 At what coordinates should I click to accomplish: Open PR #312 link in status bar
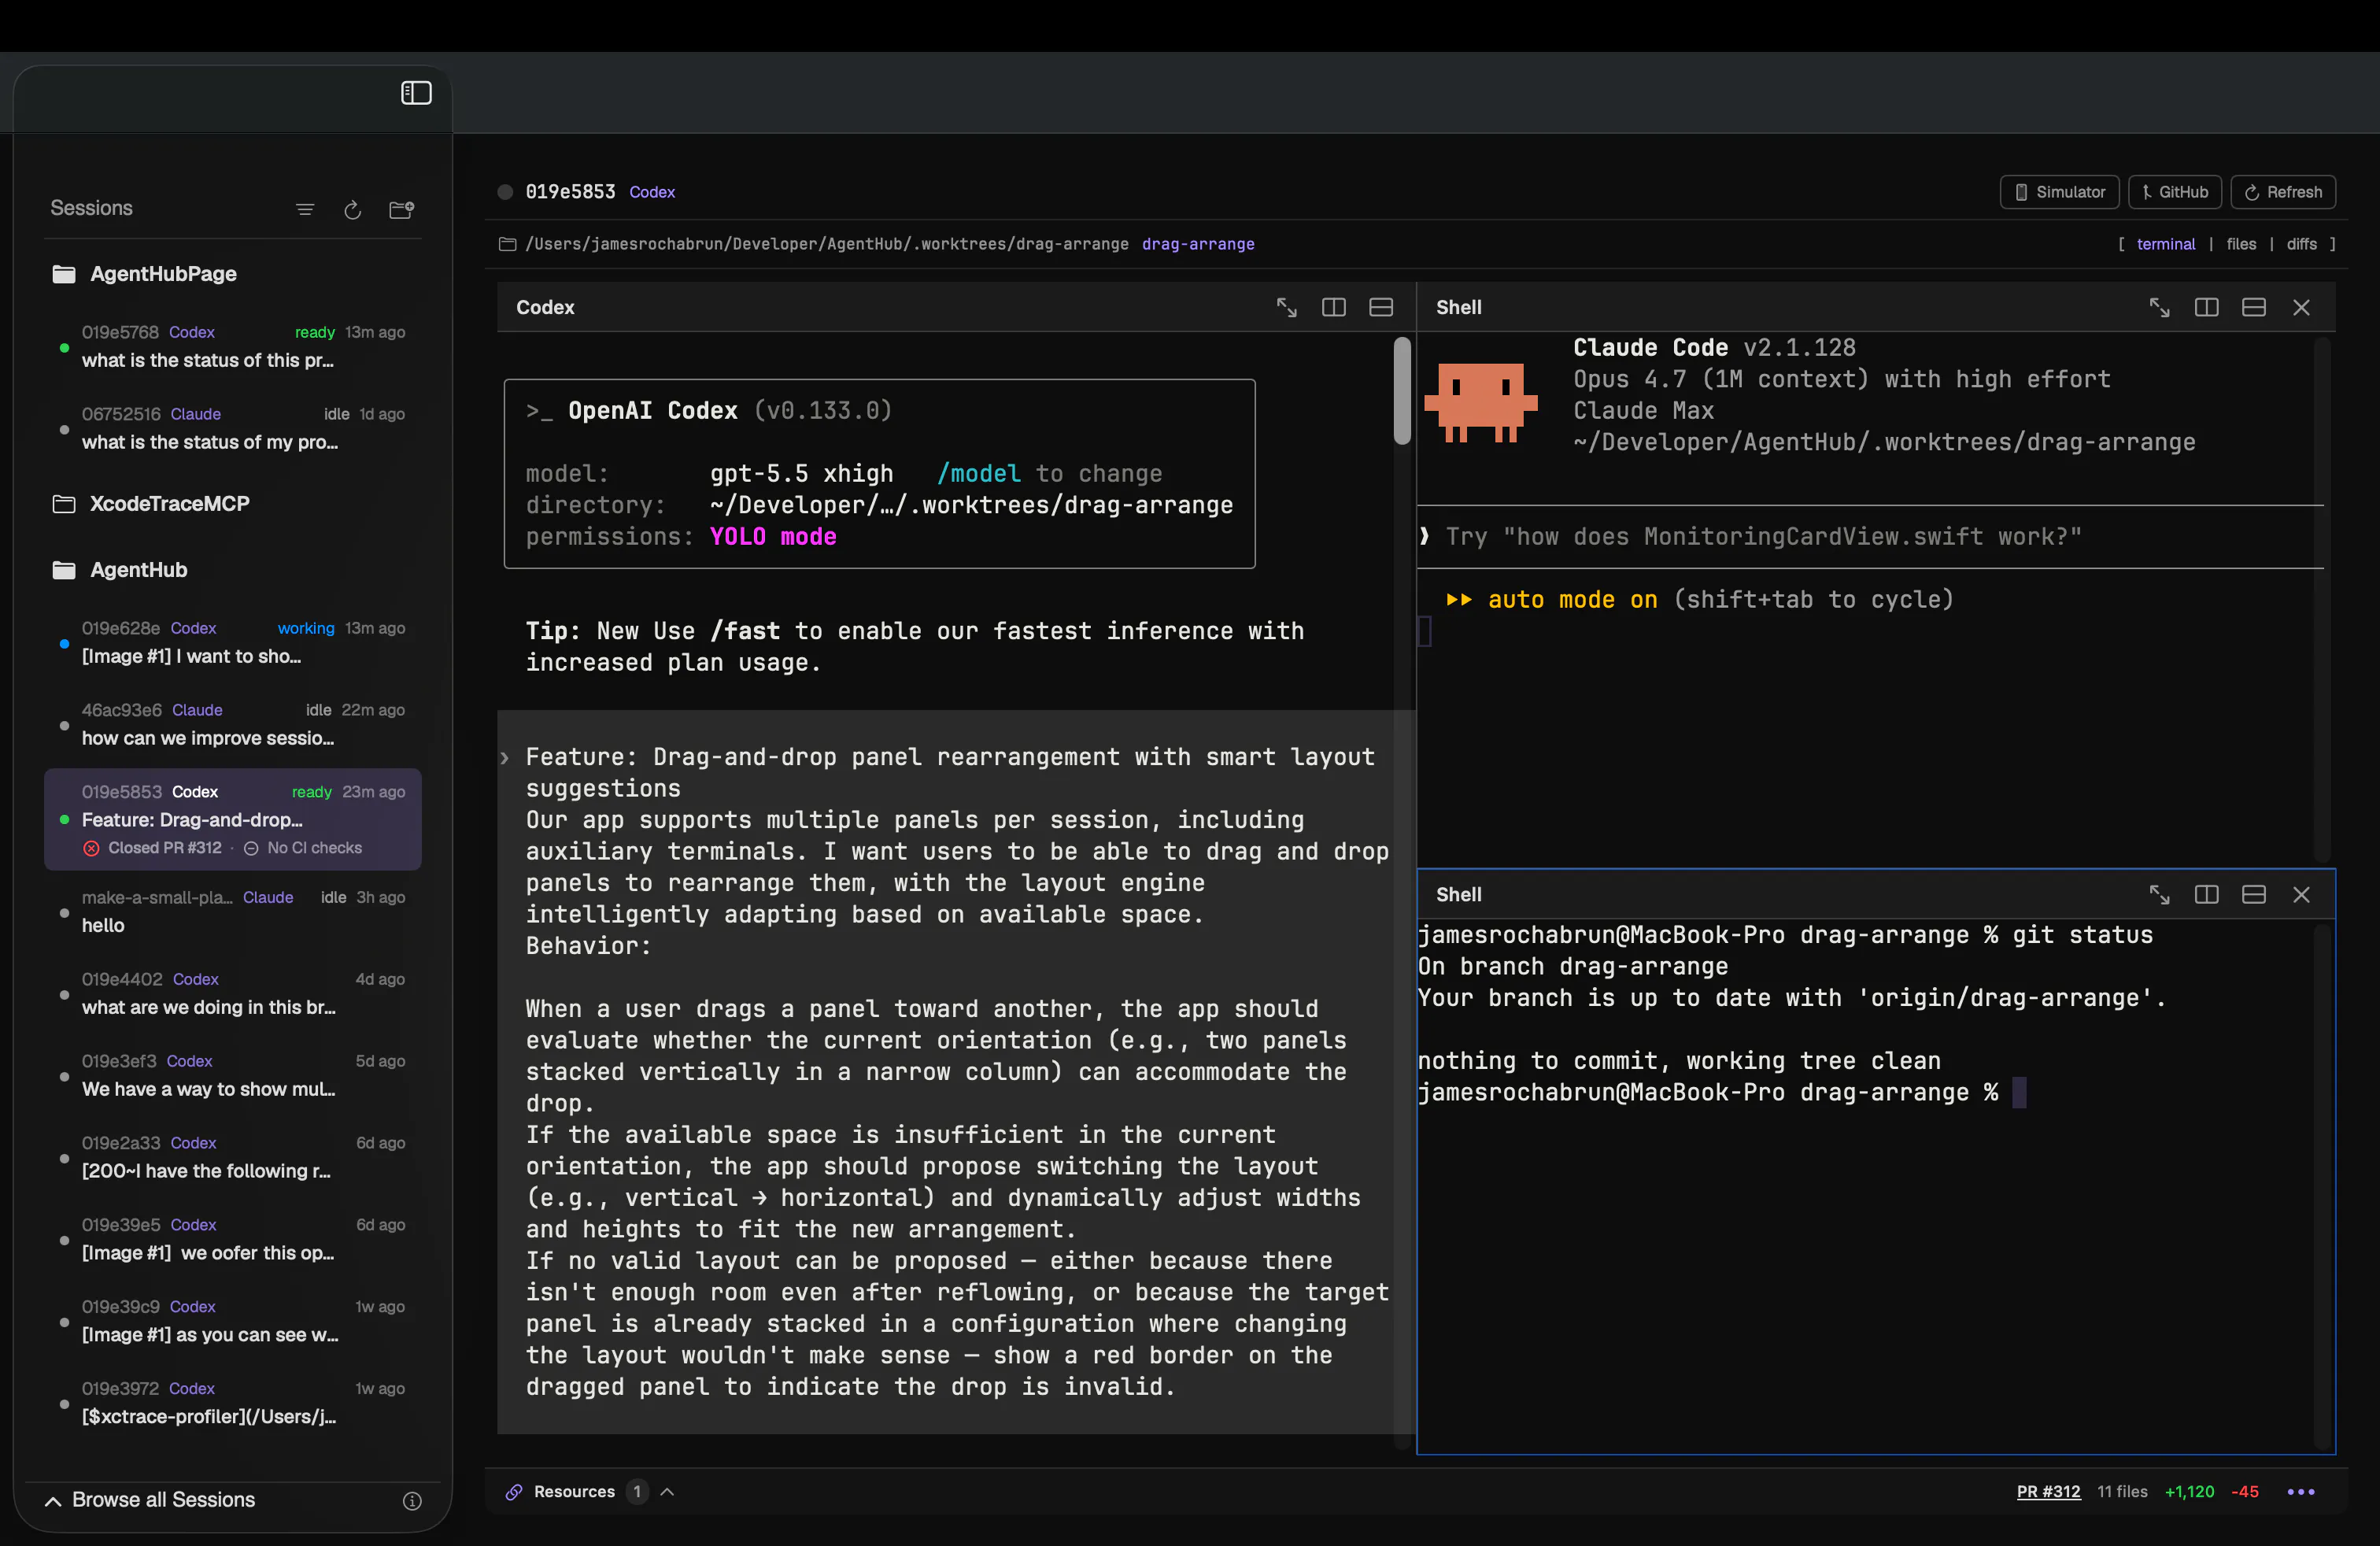[2048, 1492]
